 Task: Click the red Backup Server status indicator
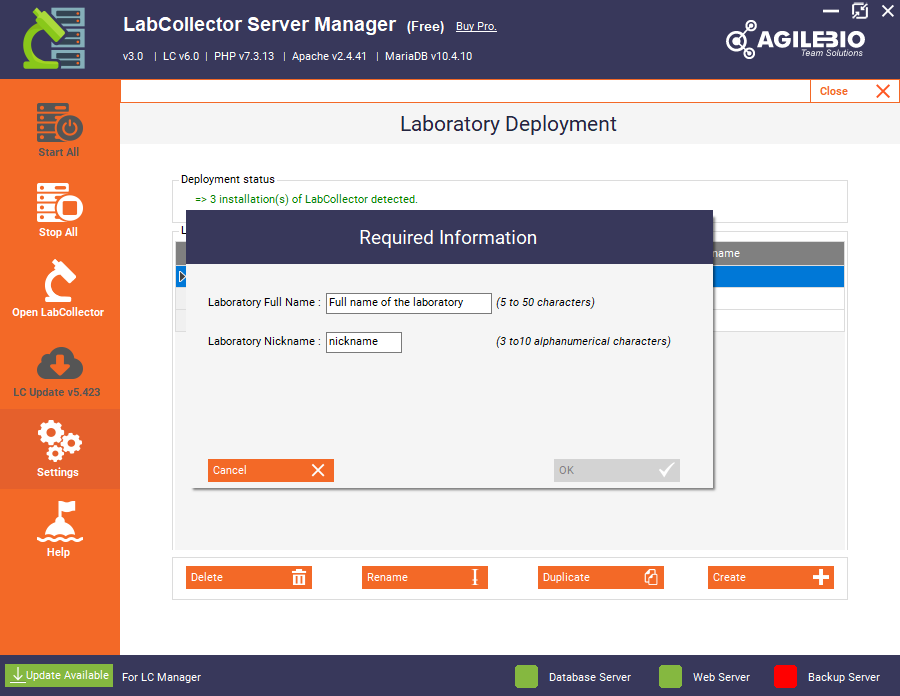[x=785, y=676]
